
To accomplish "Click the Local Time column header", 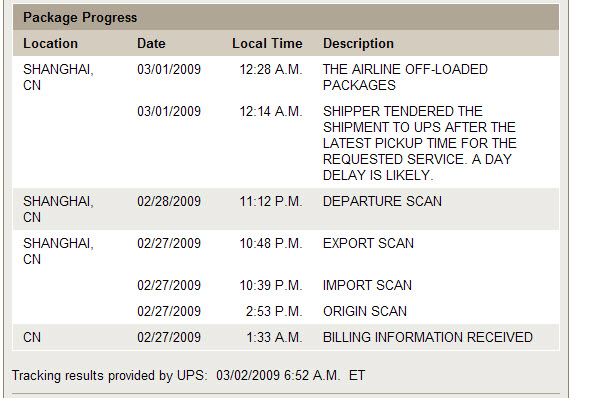I will tap(267, 44).
